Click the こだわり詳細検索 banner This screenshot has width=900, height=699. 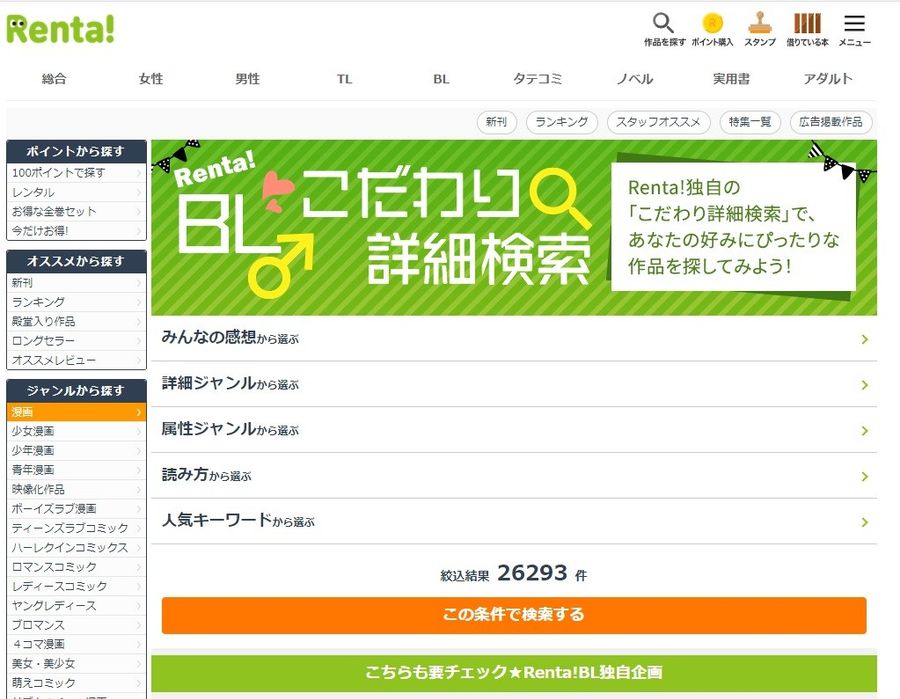pyautogui.click(x=514, y=227)
